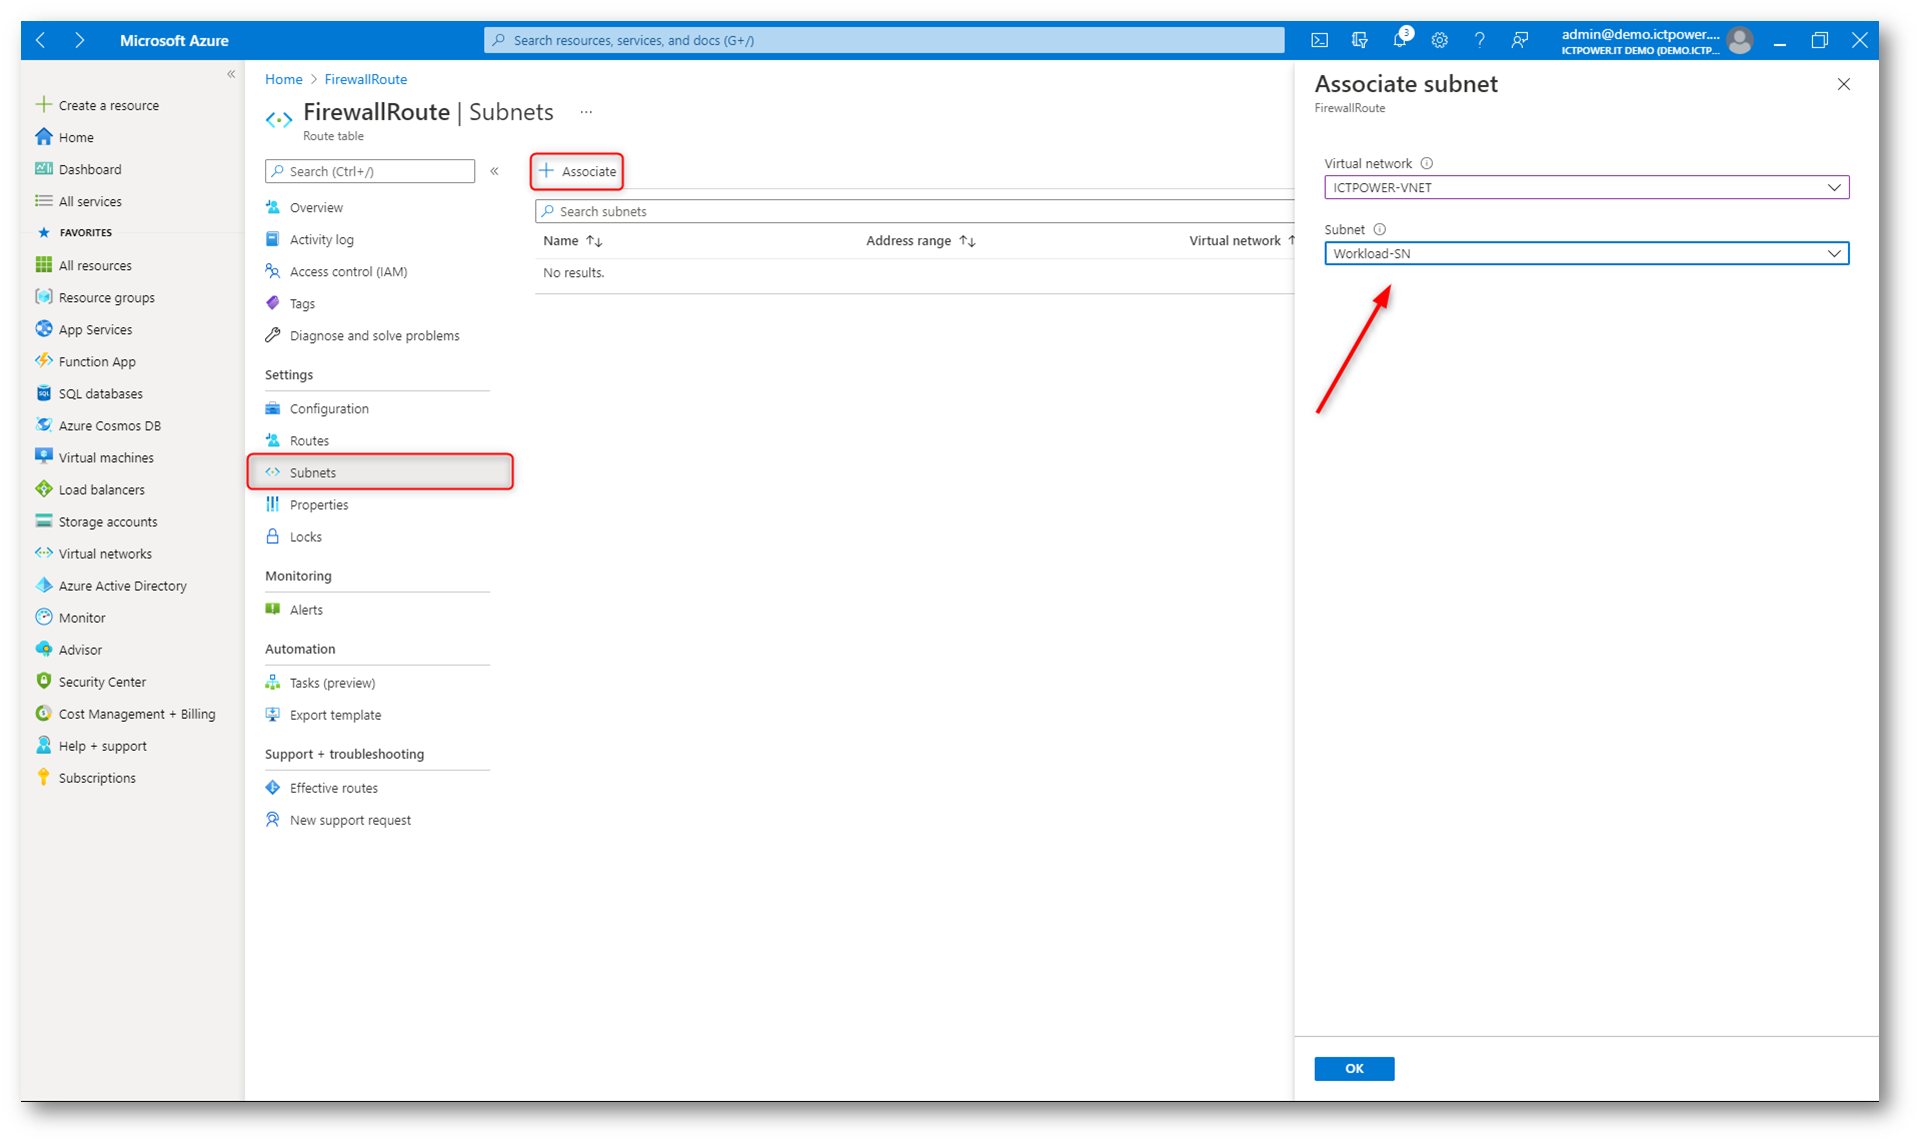Close the Associate subnet panel
Image resolution: width=1921 pixels, height=1144 pixels.
click(1843, 84)
